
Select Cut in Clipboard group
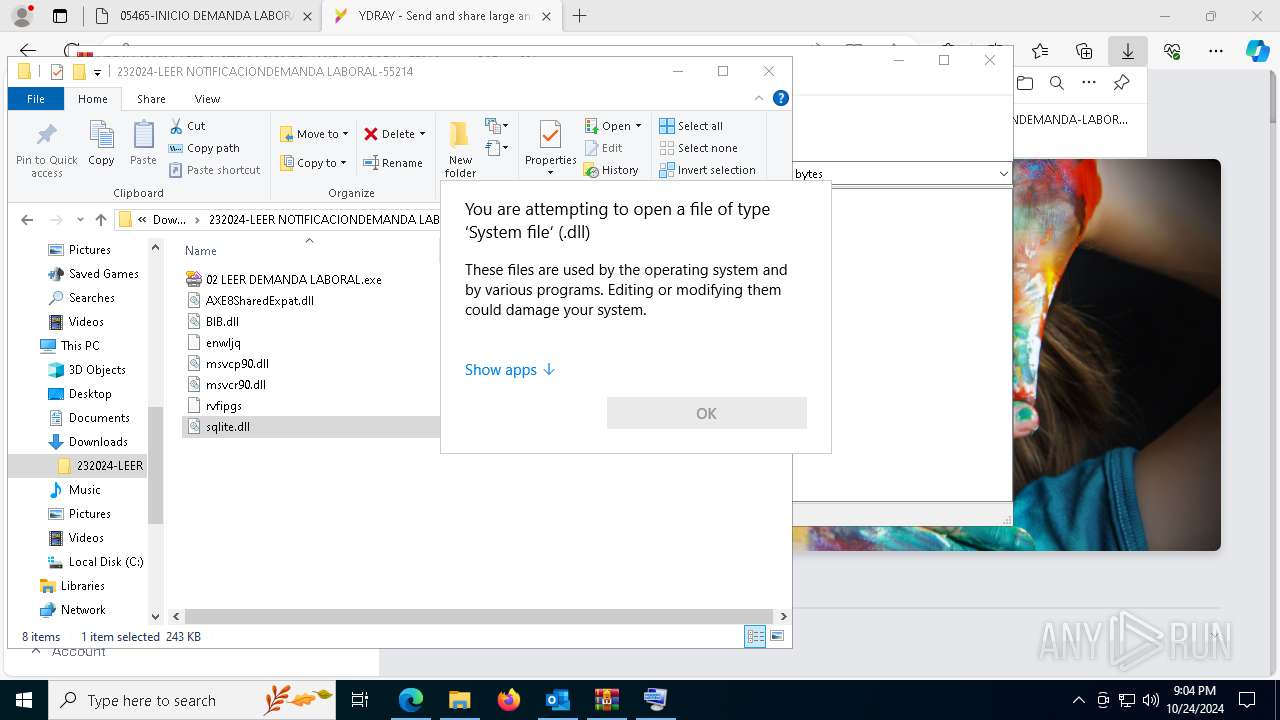[x=187, y=126]
